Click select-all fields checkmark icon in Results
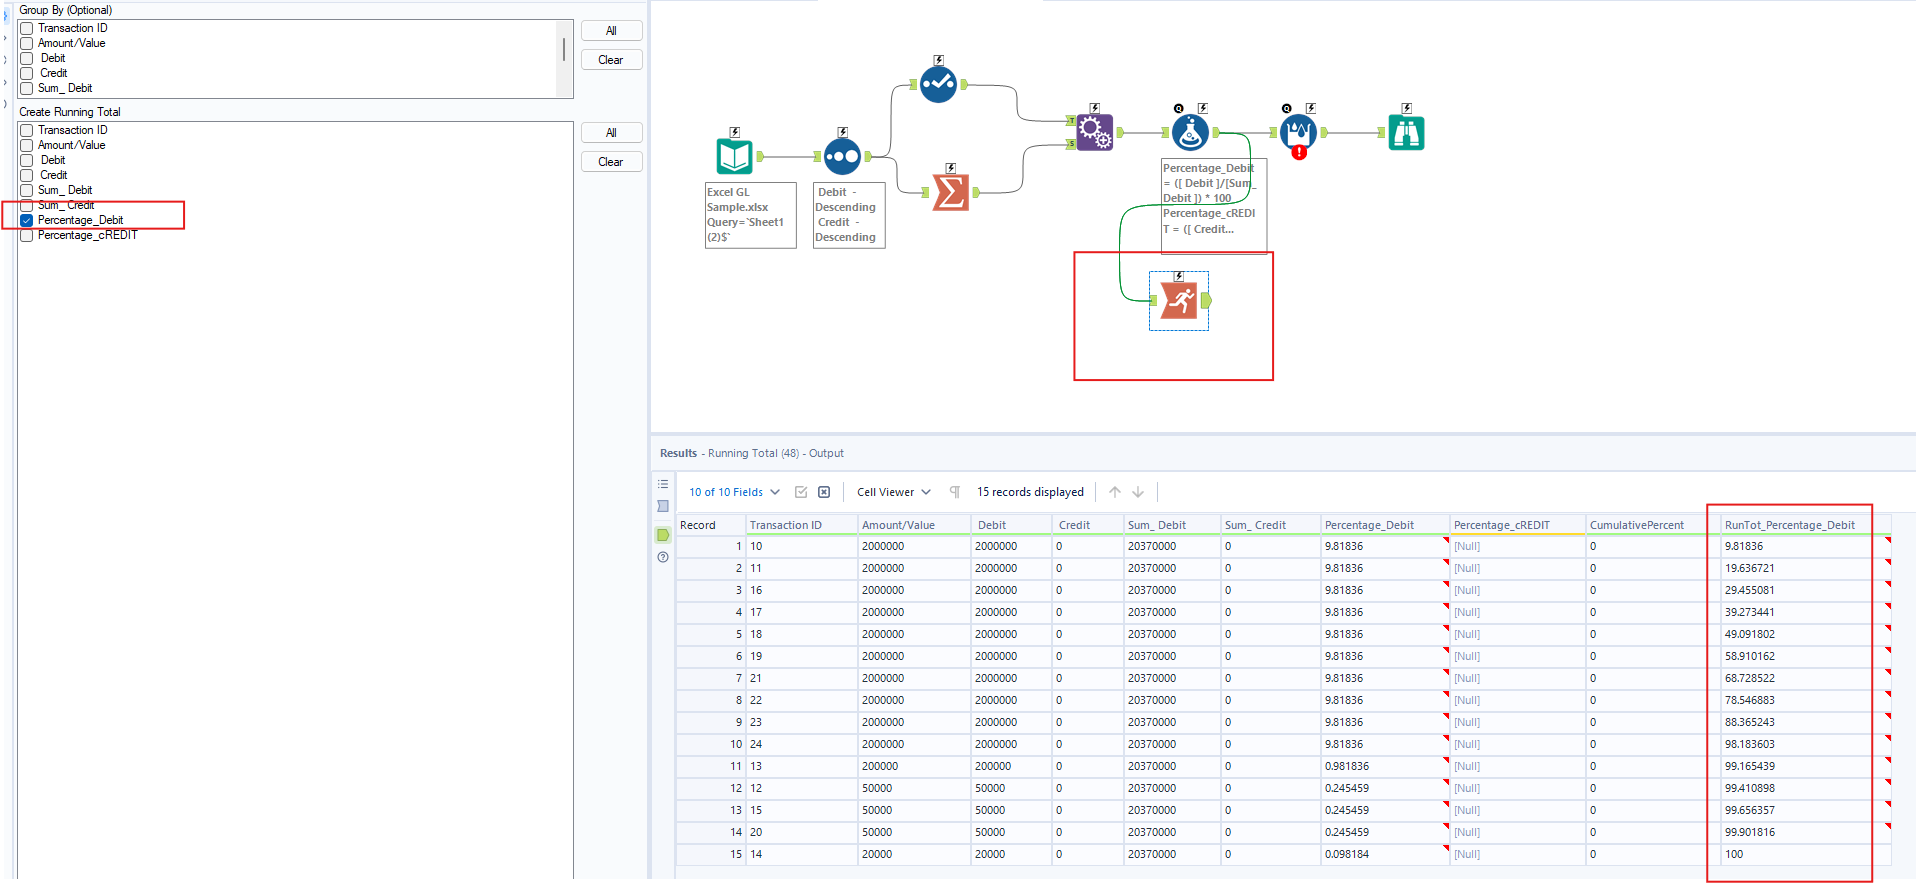Image resolution: width=1916 pixels, height=884 pixels. (x=801, y=492)
